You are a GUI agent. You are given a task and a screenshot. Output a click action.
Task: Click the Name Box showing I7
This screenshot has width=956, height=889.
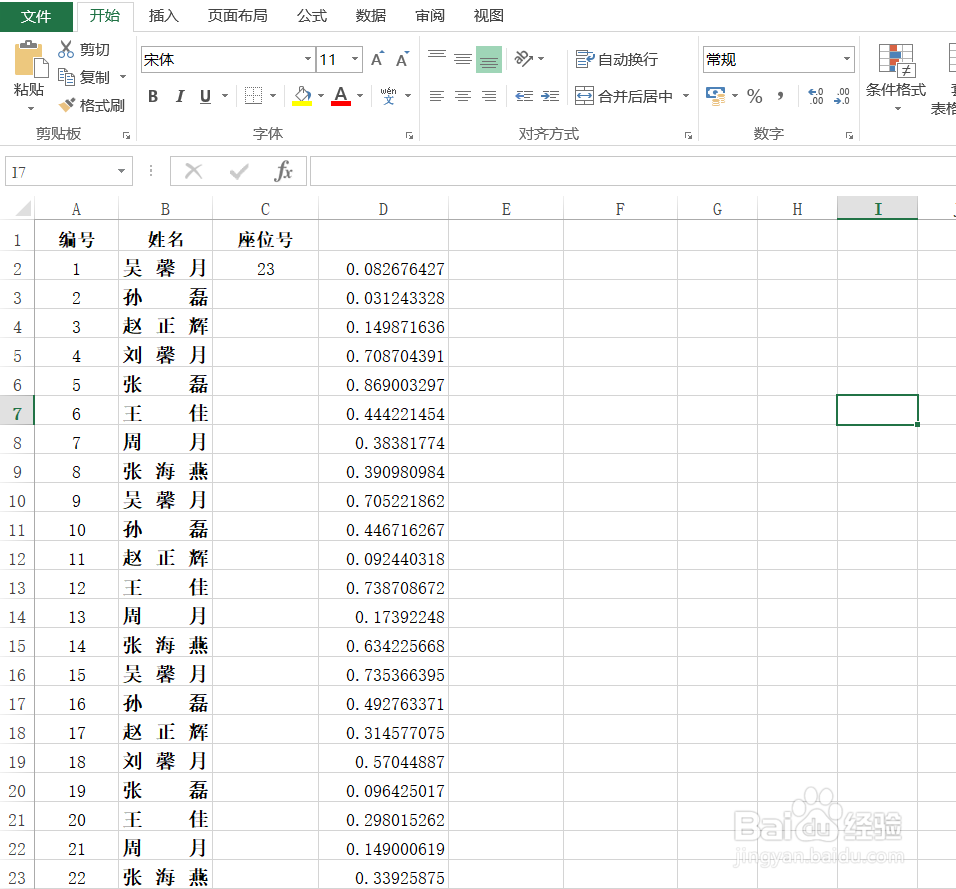click(x=60, y=171)
